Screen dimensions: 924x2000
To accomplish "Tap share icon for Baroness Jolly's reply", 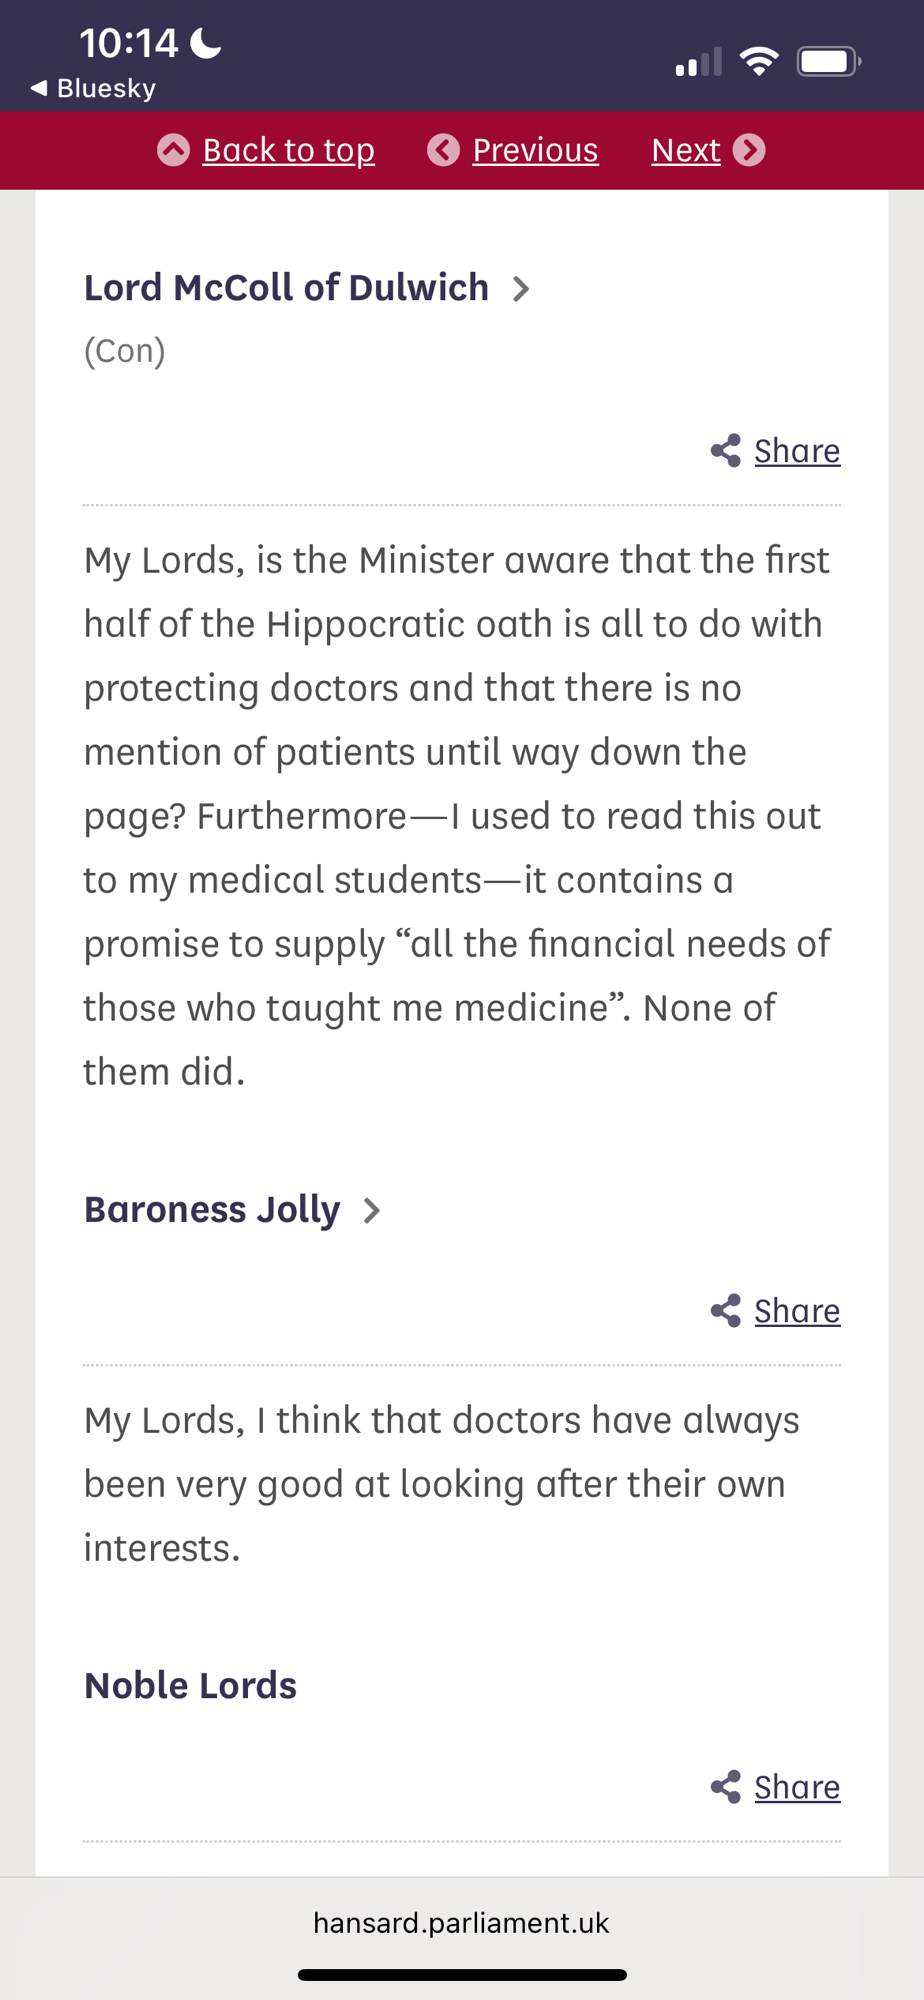I will click(x=726, y=1311).
